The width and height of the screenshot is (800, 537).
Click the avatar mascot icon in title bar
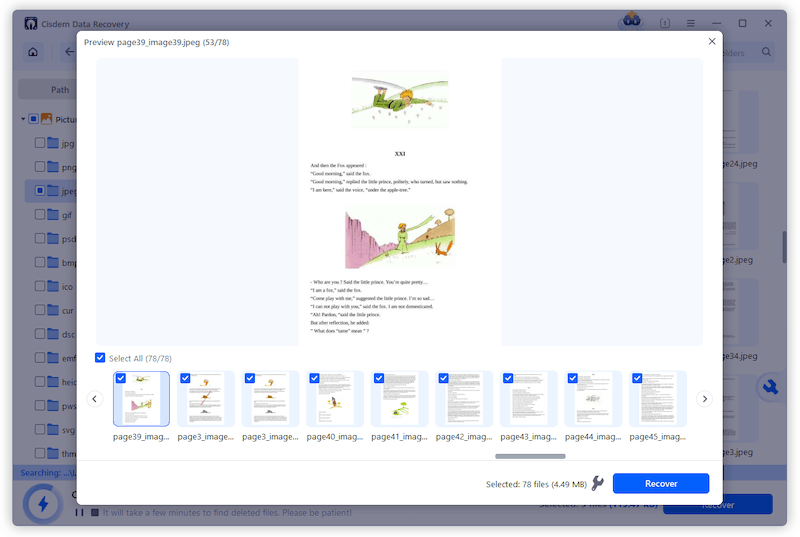point(632,21)
